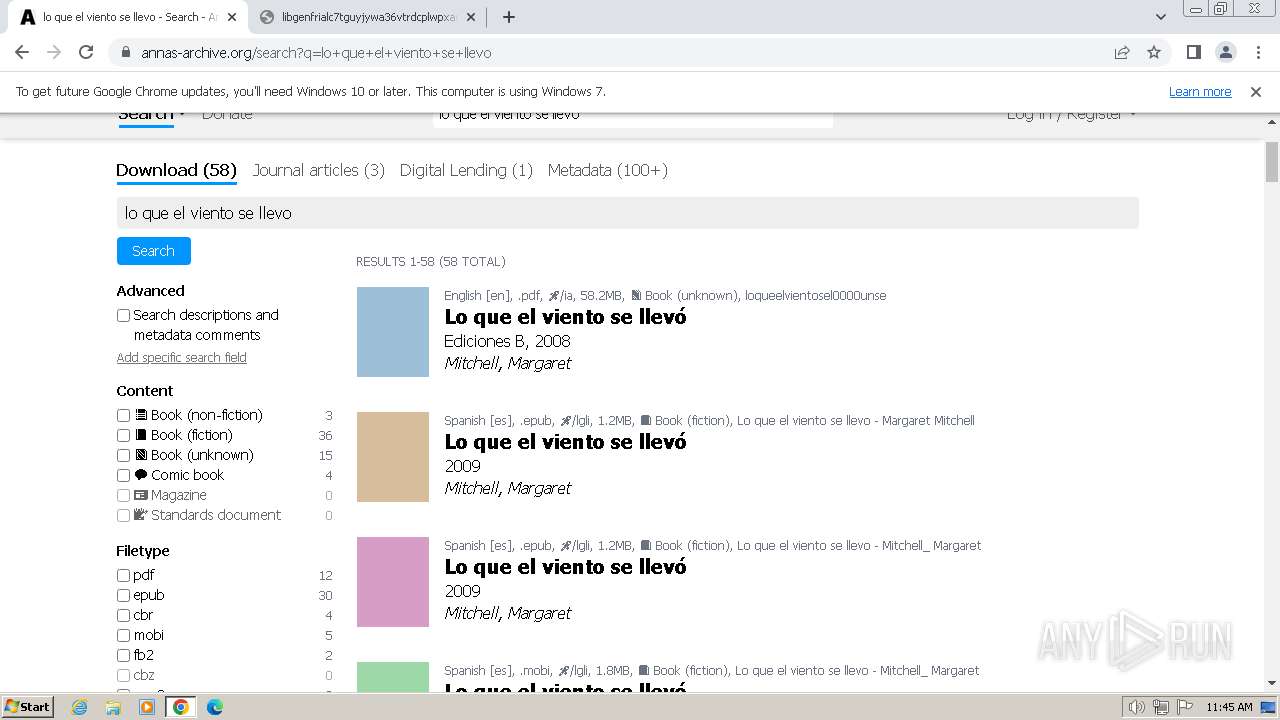Screen dimensions: 1280x720
Task: Click the RESULTS 1-58 (58 TOTAL) text
Action: [431, 262]
